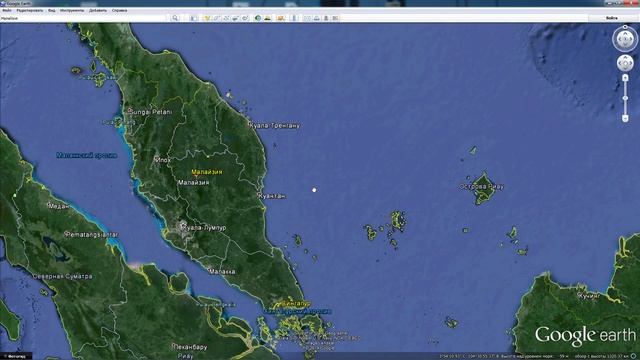Screen dimensions: 640x360
Task: Click the Медан city label
Action: click(59, 206)
